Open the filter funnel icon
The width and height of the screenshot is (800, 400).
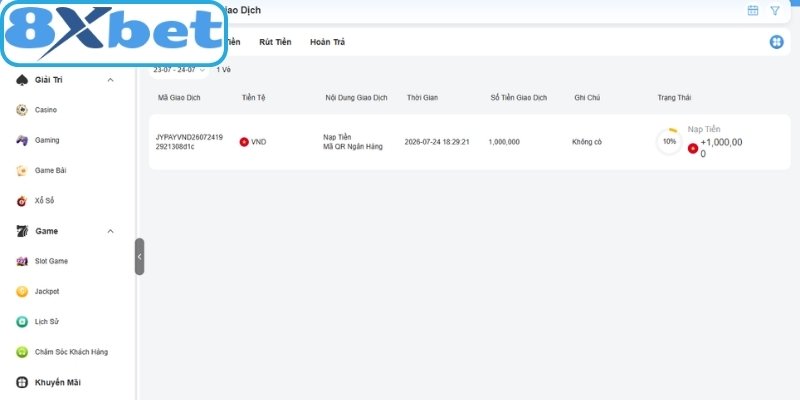(x=775, y=11)
